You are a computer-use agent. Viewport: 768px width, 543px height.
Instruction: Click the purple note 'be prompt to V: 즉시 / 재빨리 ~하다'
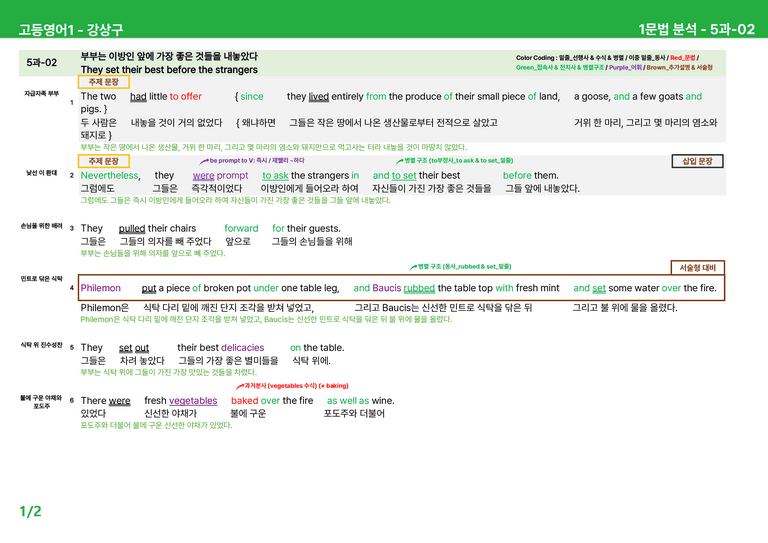pos(257,161)
